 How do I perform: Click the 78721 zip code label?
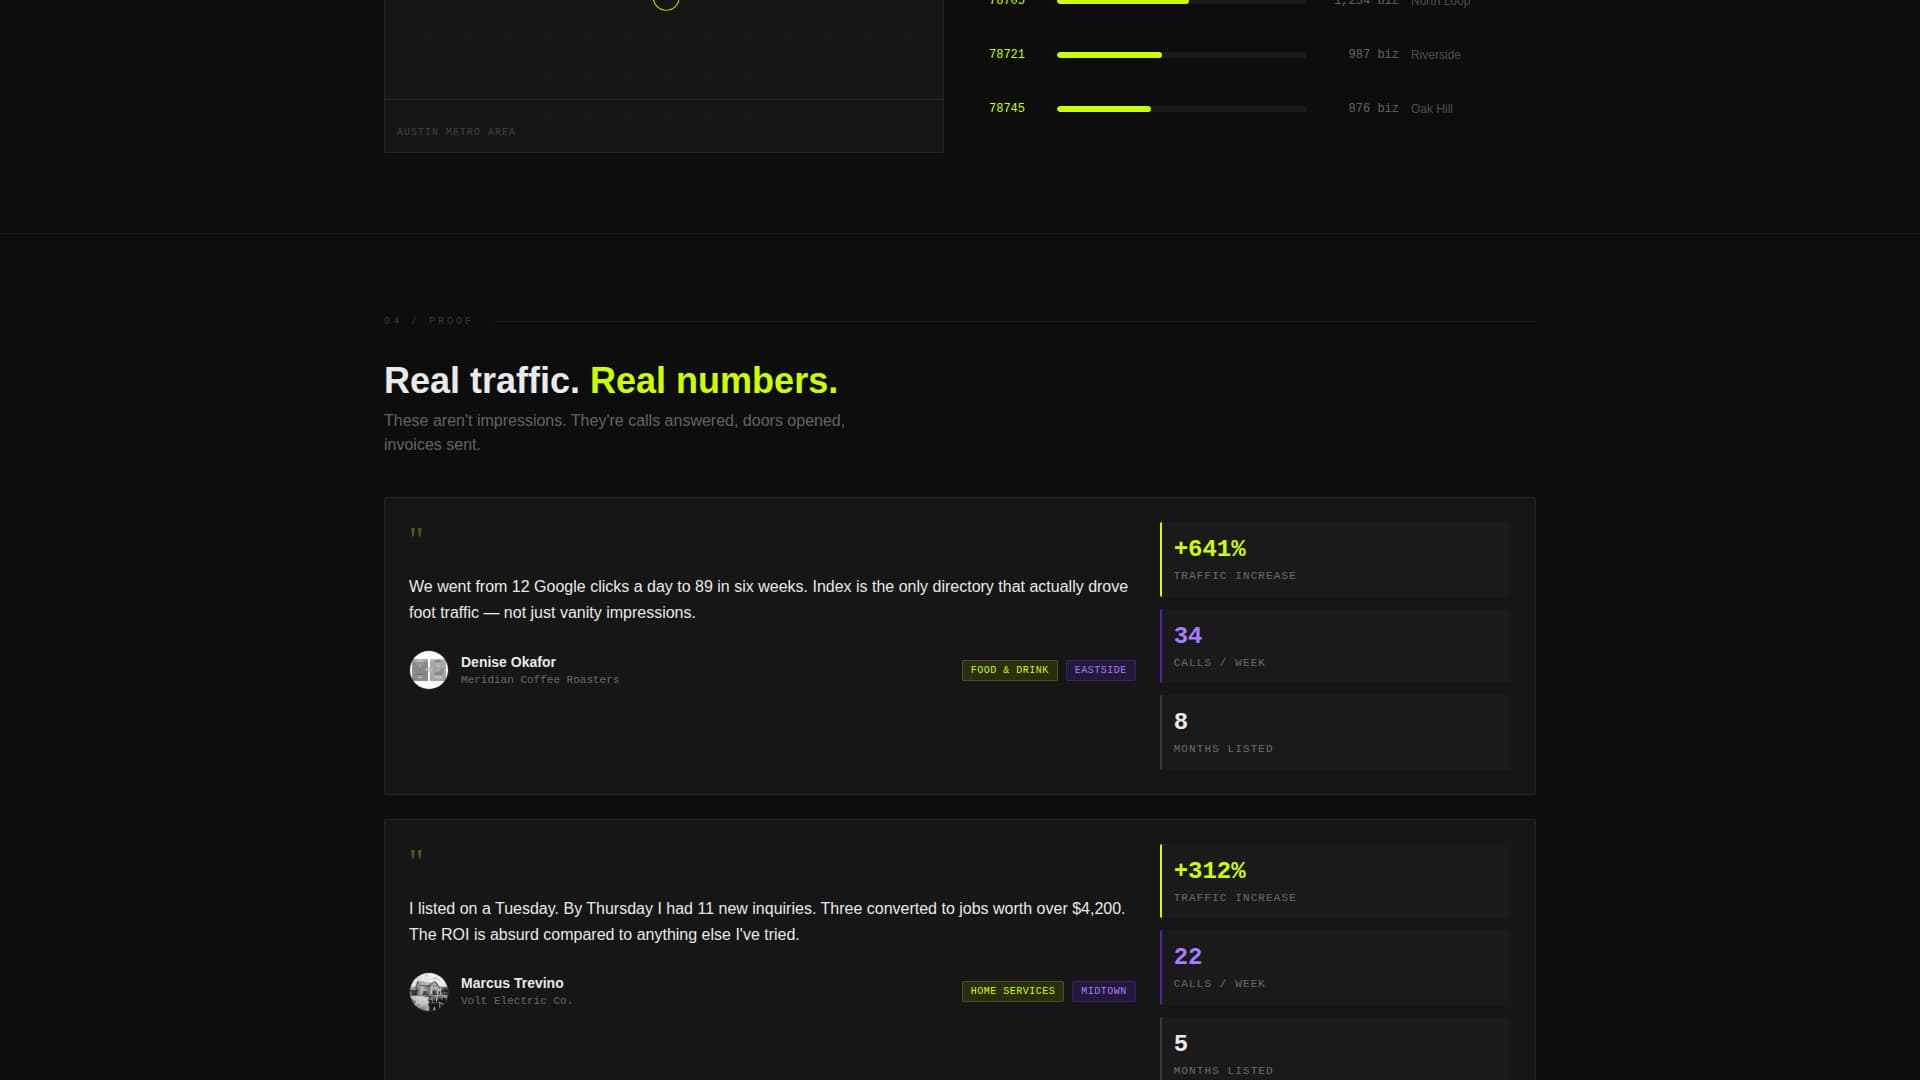point(1006,54)
